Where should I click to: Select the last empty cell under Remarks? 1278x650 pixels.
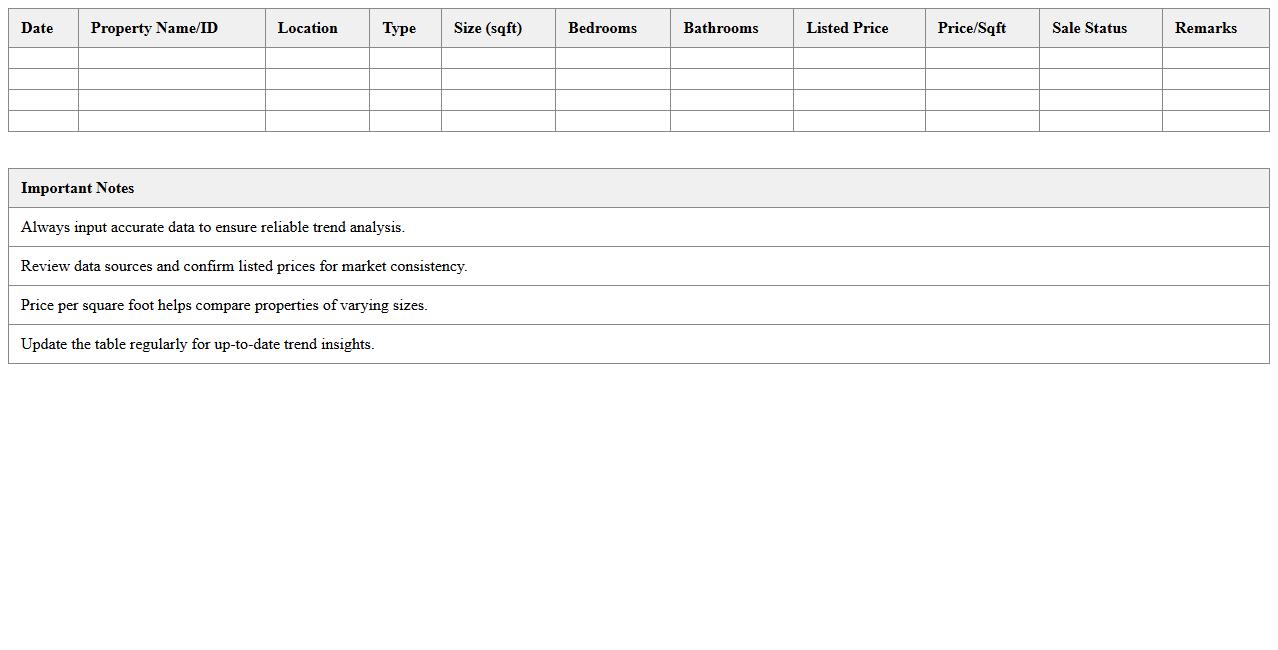(x=1215, y=121)
